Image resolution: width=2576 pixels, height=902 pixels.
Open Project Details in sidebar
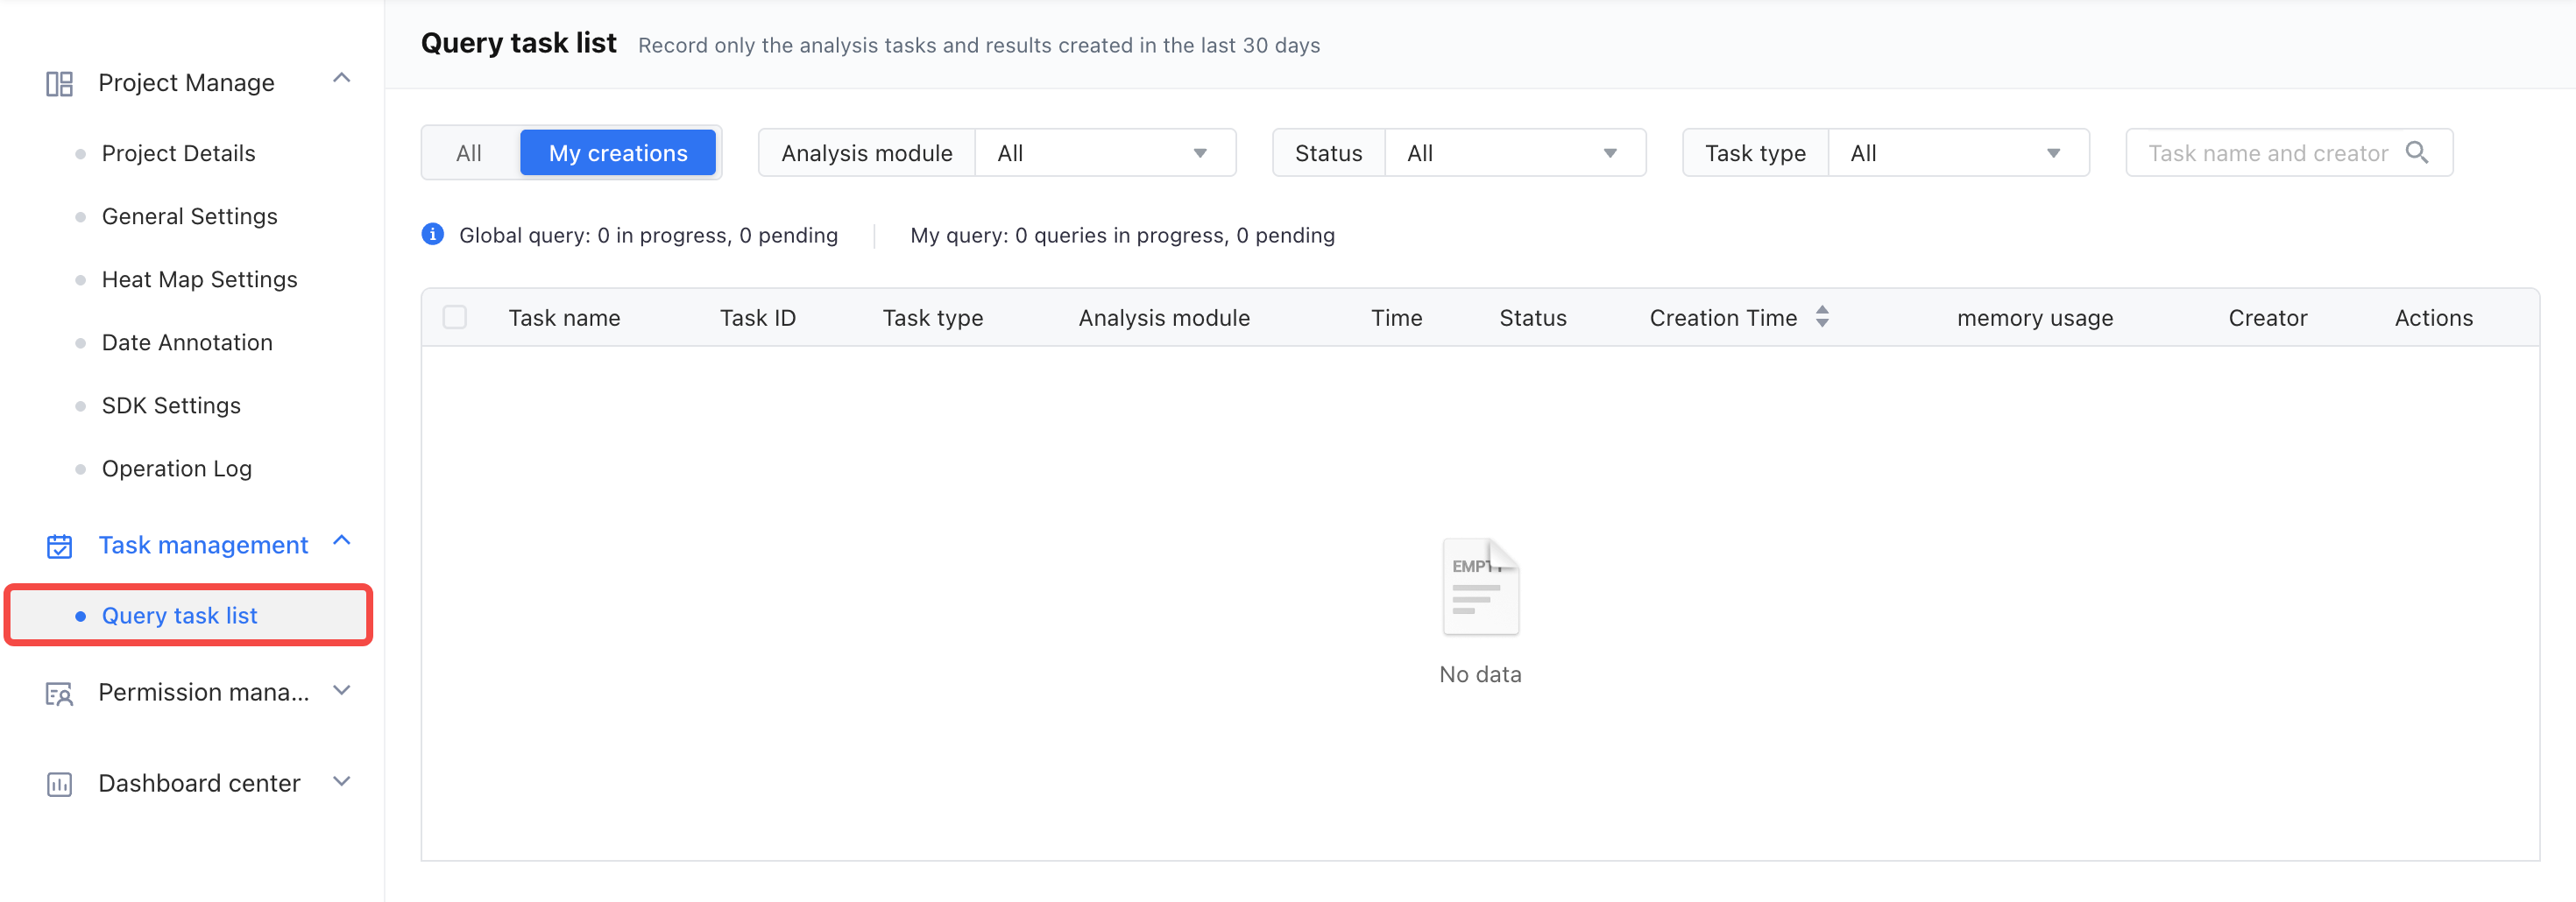(x=178, y=153)
